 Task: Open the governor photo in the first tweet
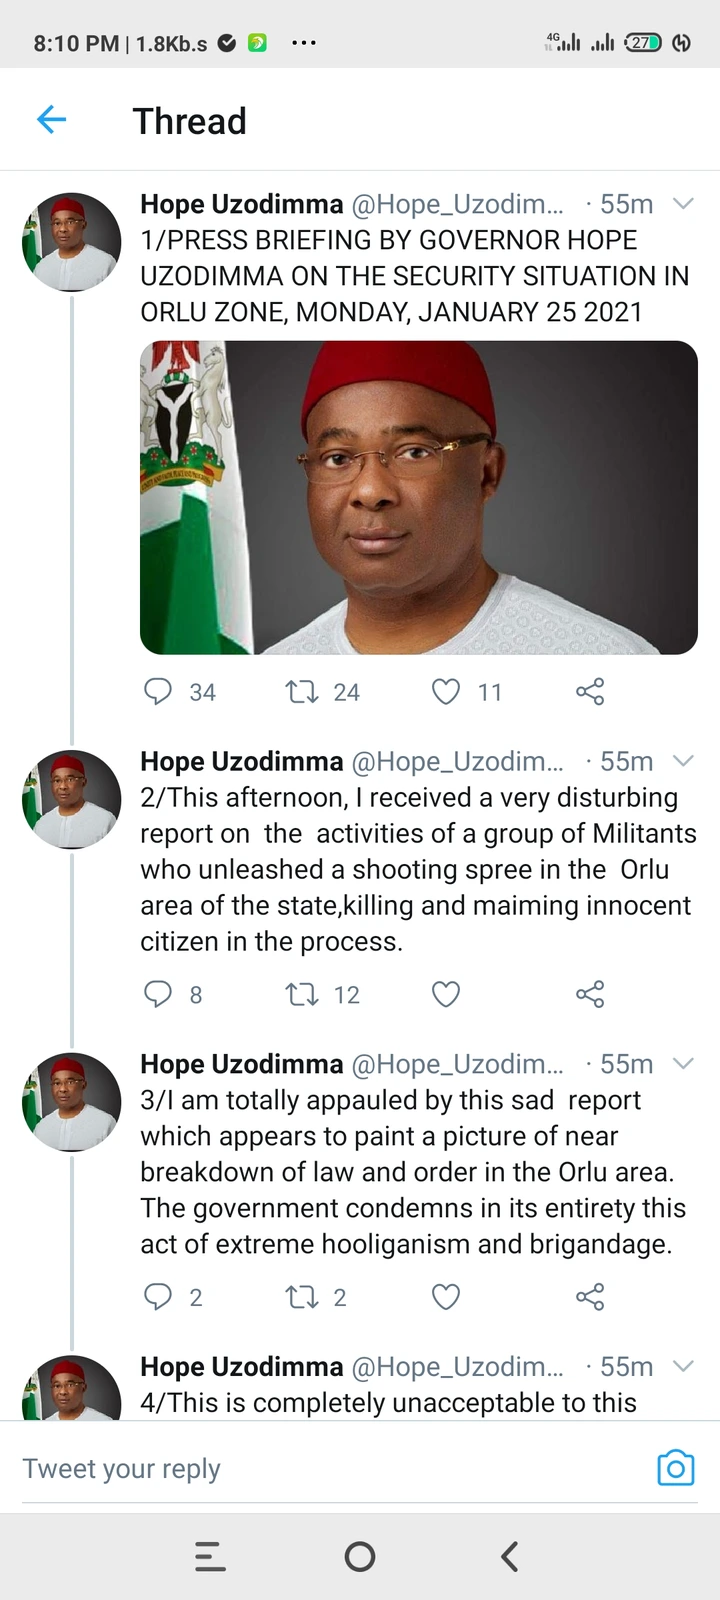pyautogui.click(x=419, y=498)
